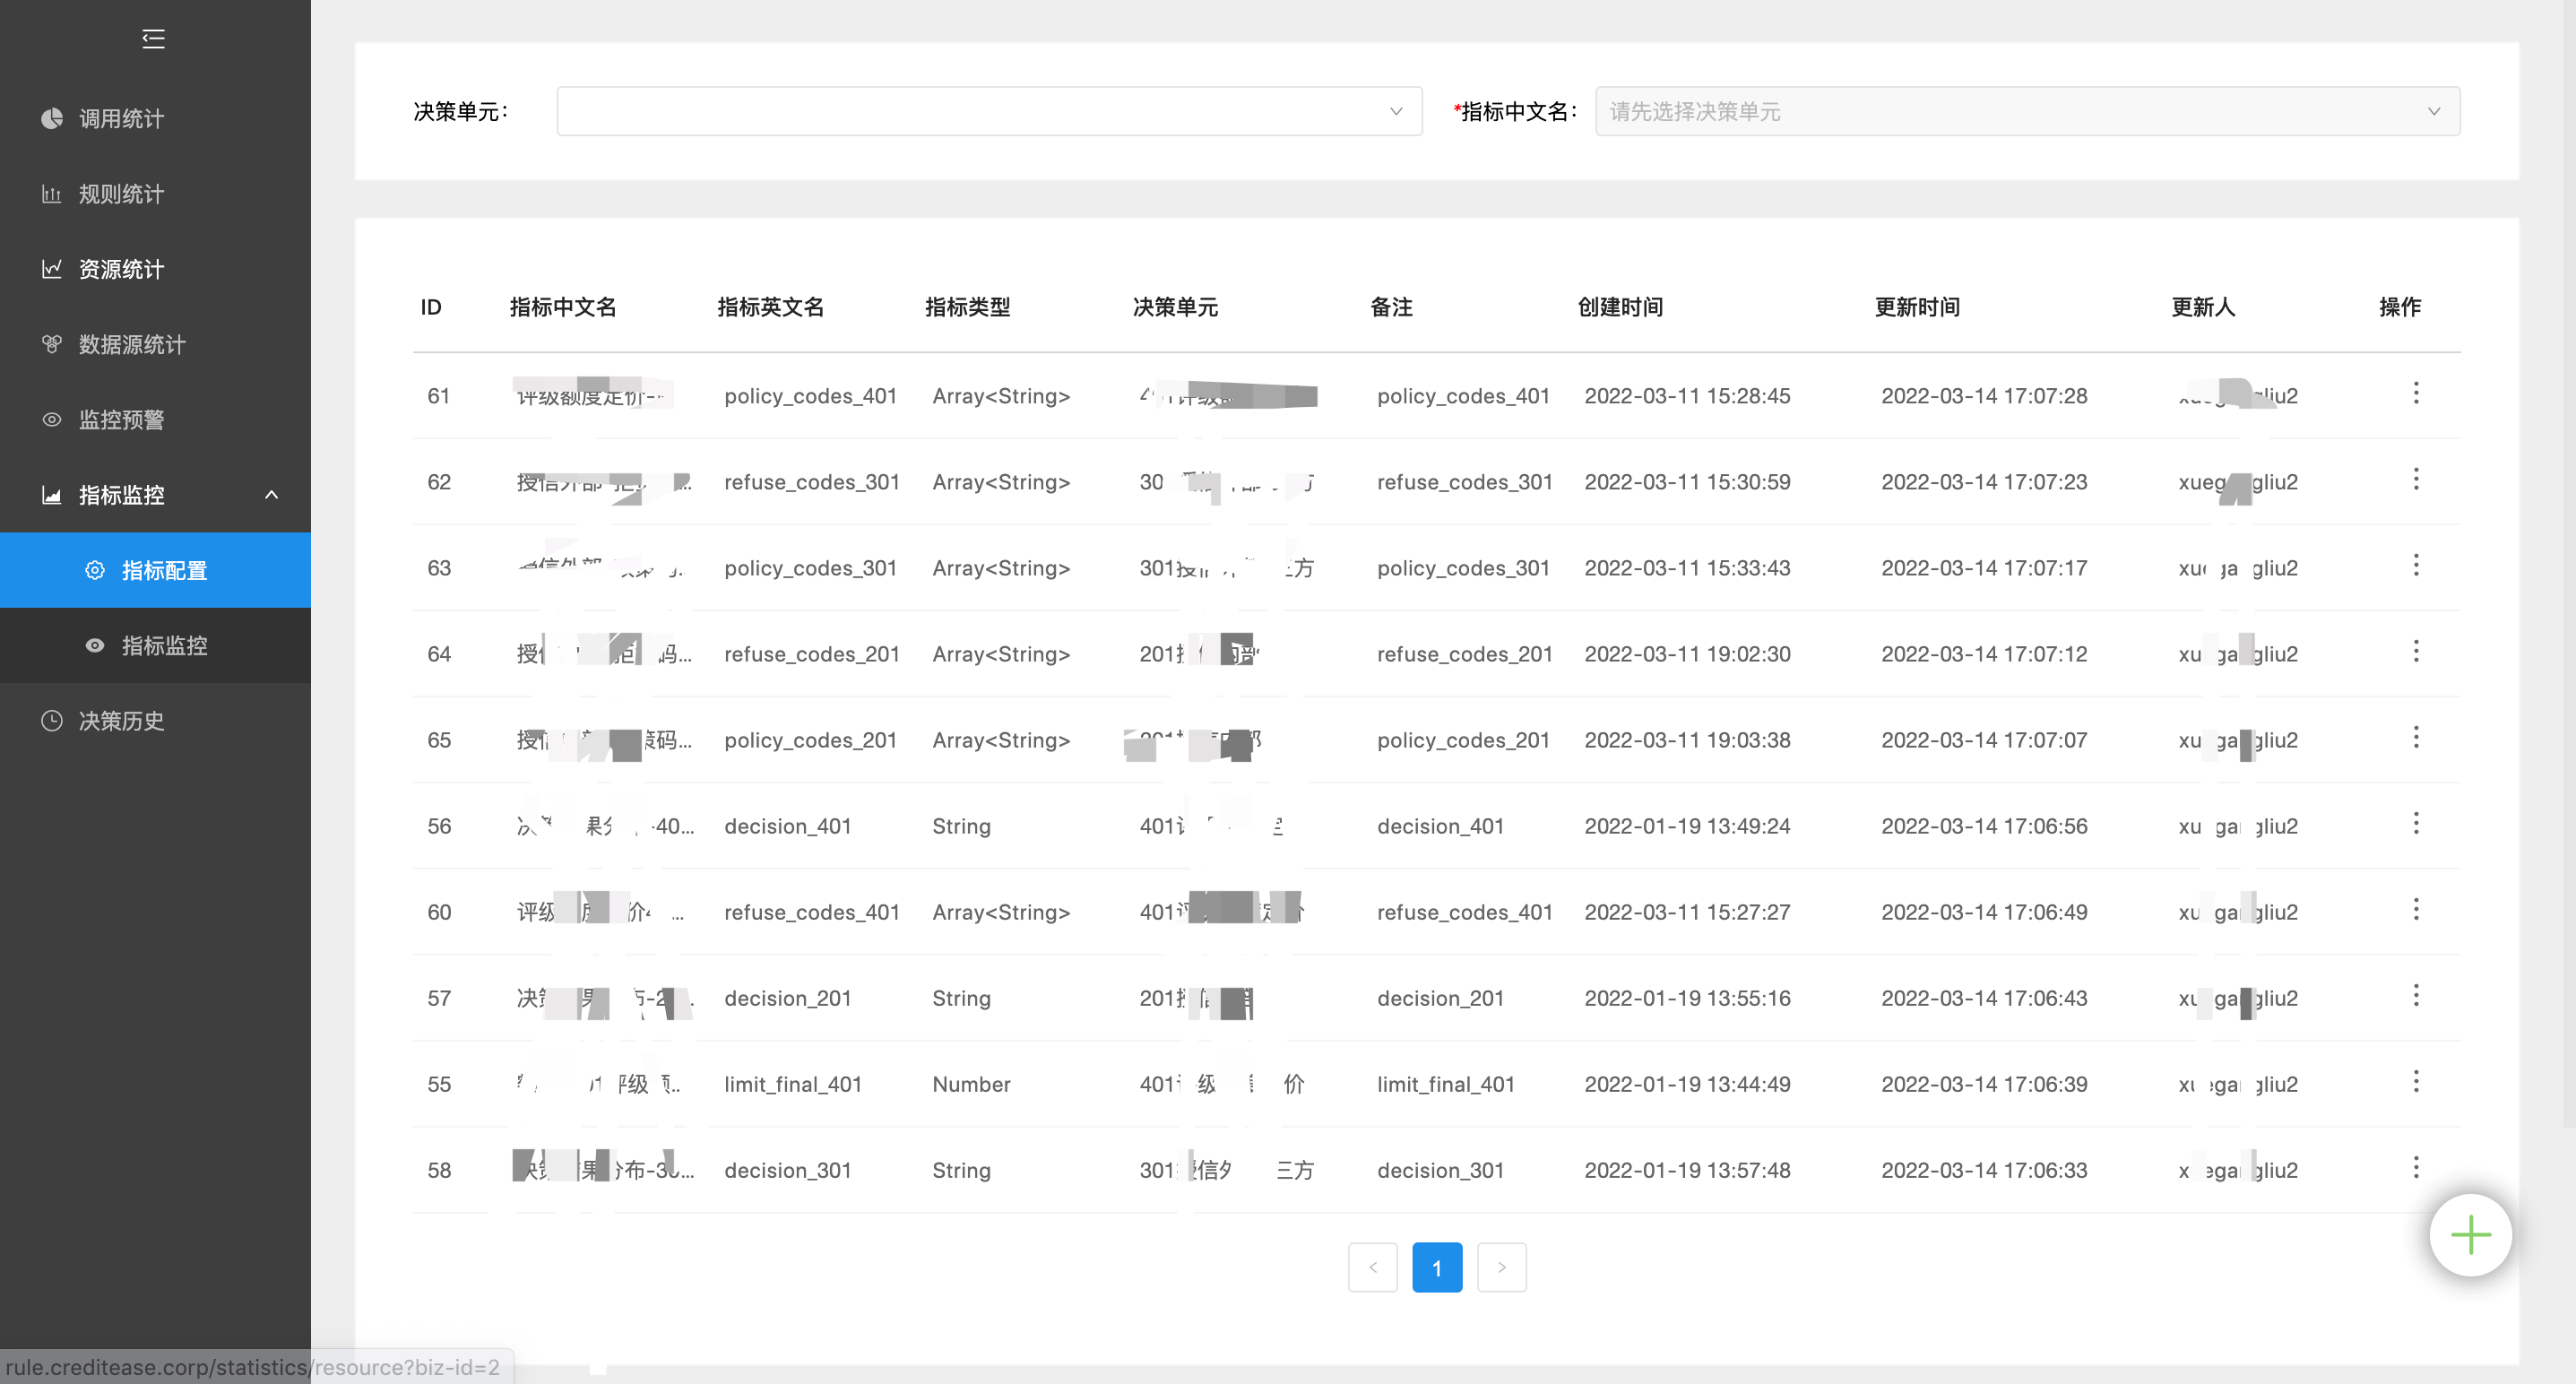Open the actions menu for row ID 61
Screen dimensions: 2576x1384
pyautogui.click(x=2416, y=393)
